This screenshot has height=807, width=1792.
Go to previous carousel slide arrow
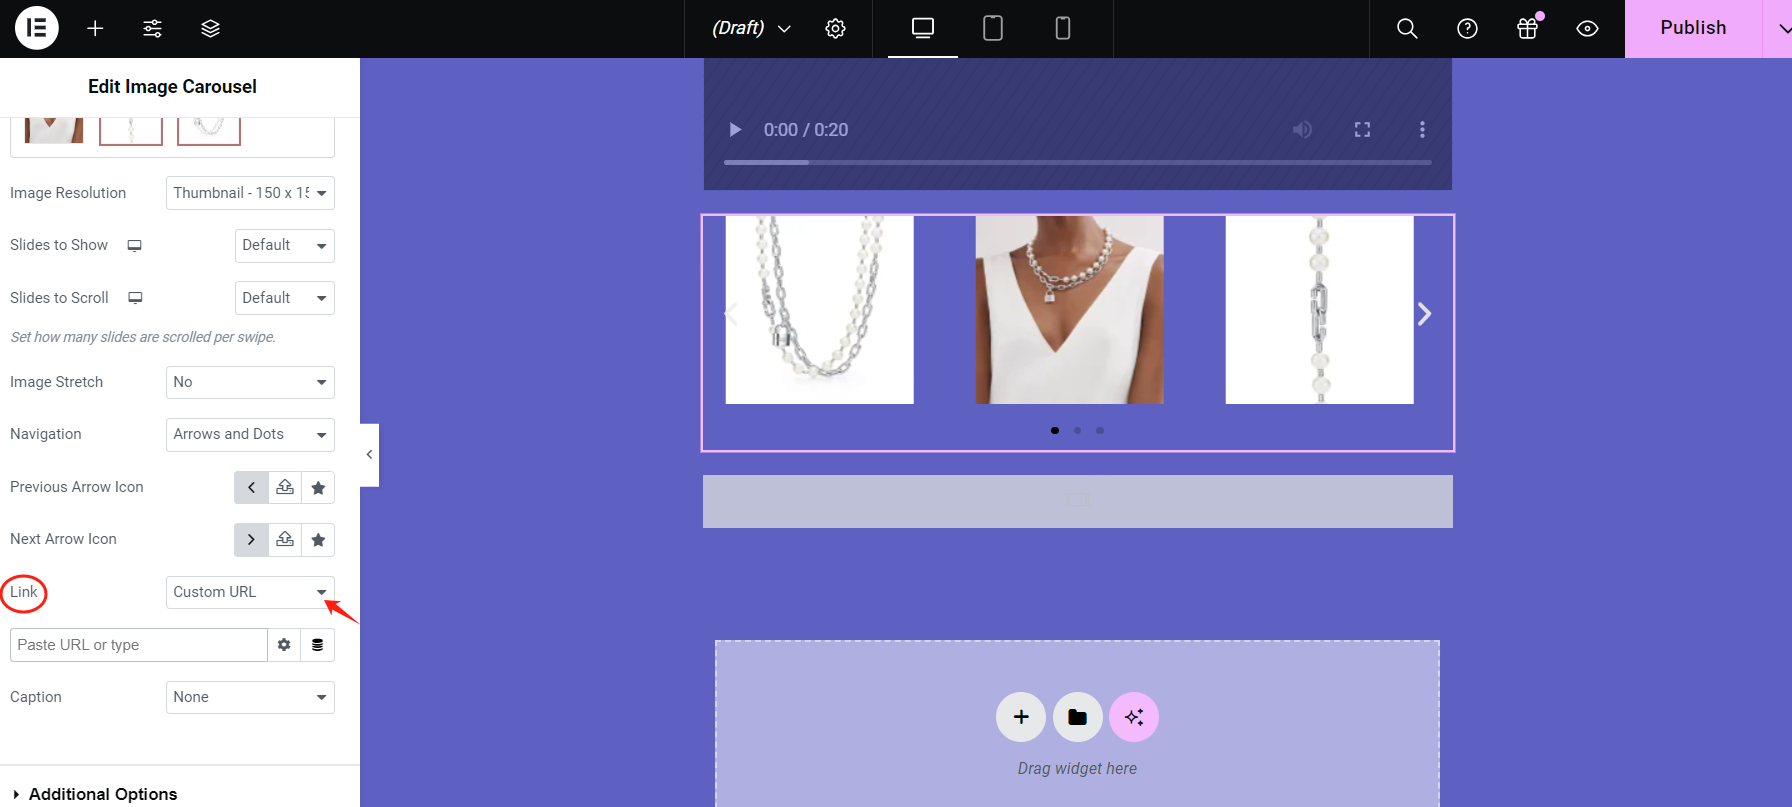click(731, 314)
